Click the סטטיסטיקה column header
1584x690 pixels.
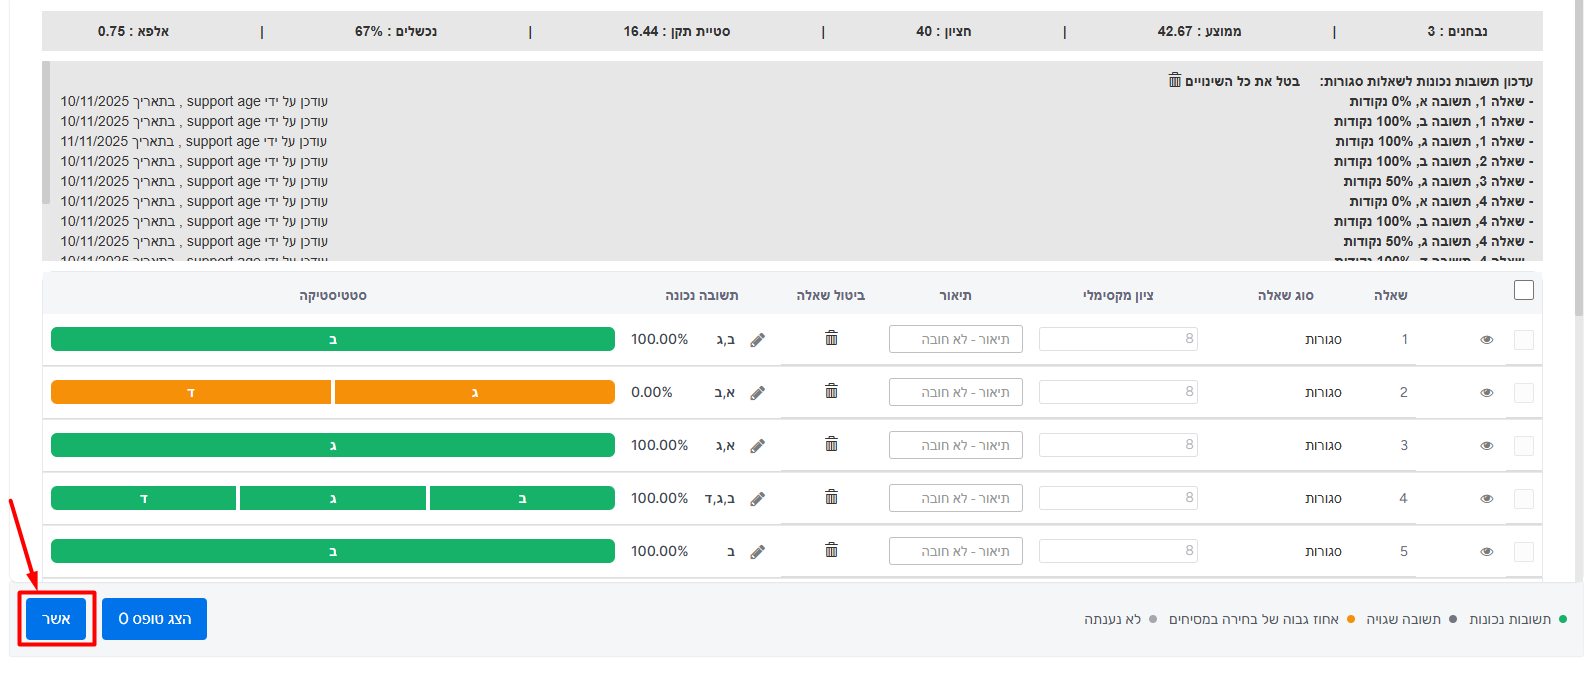pyautogui.click(x=333, y=296)
